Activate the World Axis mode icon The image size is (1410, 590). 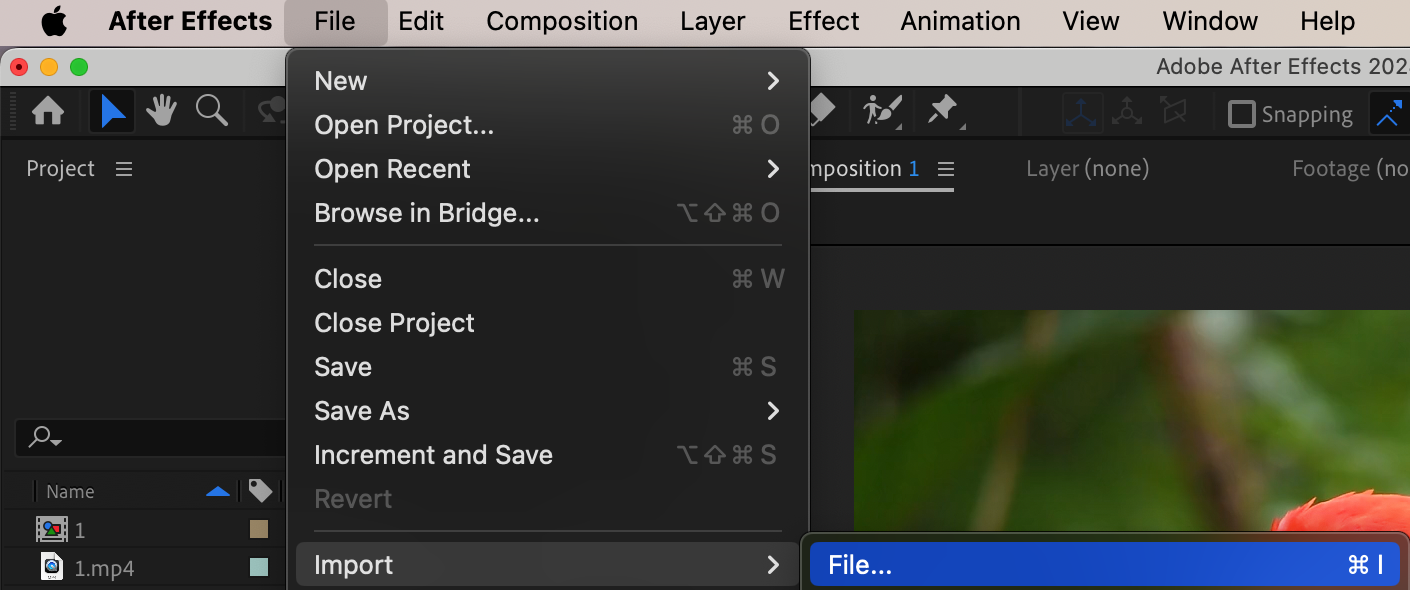click(1127, 113)
